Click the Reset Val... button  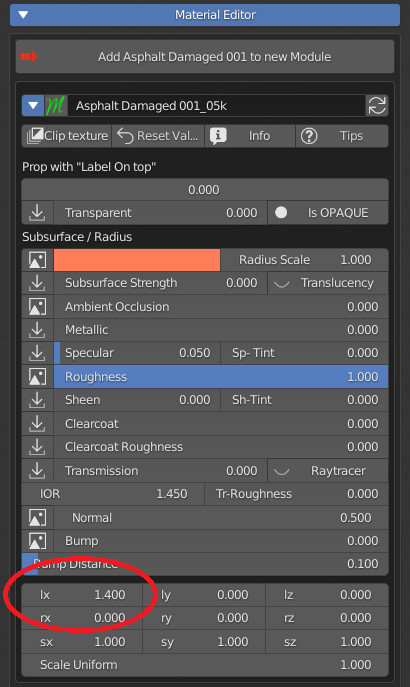(158, 136)
